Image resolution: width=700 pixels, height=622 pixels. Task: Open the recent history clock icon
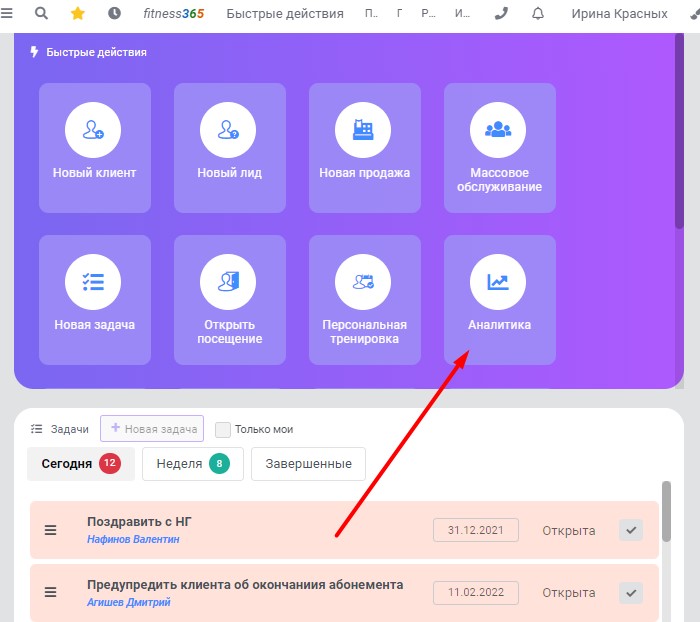[114, 13]
